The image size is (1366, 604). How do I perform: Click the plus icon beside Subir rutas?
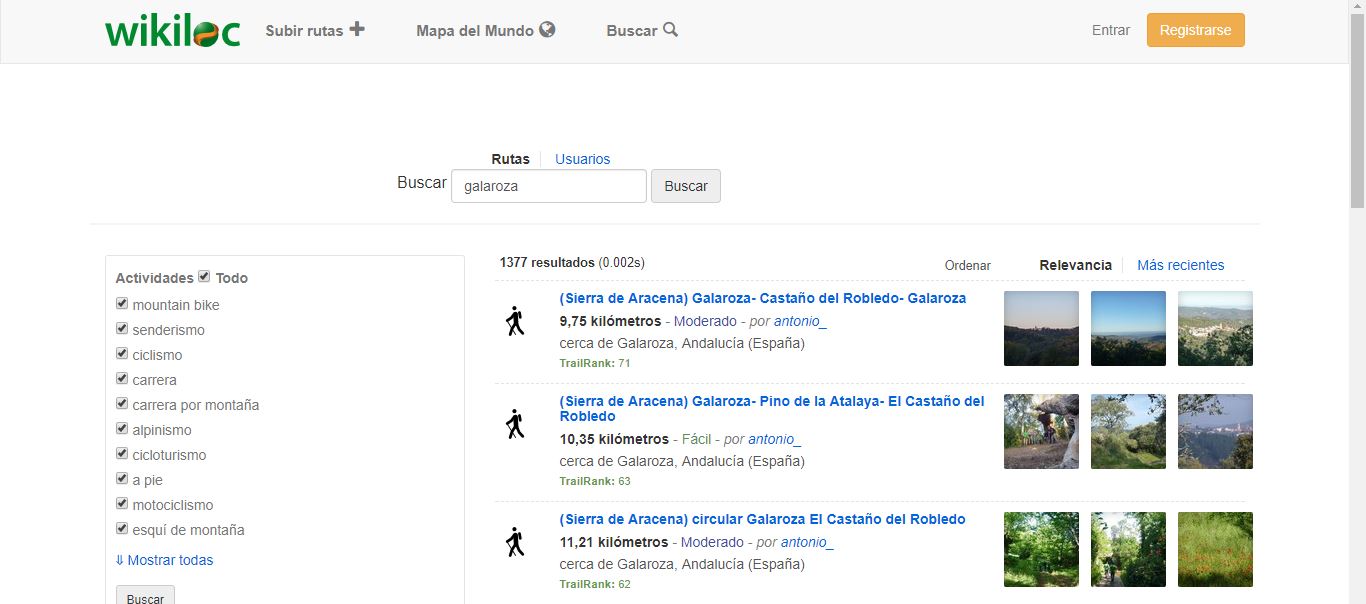pos(357,30)
